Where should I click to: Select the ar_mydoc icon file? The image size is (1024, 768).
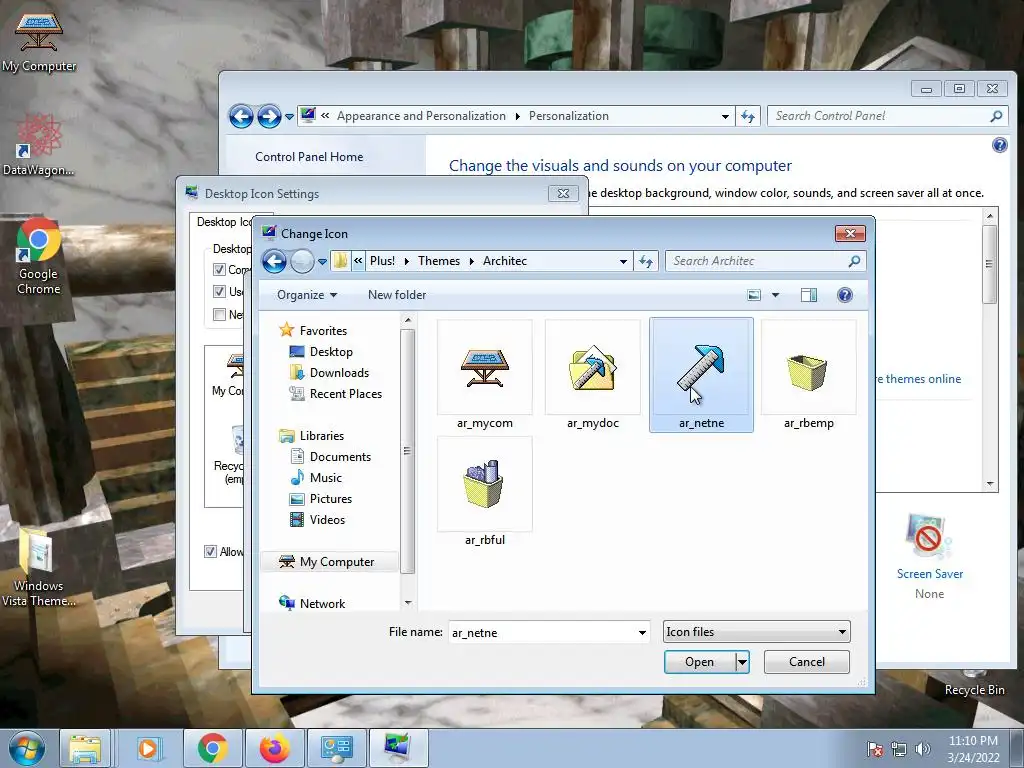coord(592,376)
